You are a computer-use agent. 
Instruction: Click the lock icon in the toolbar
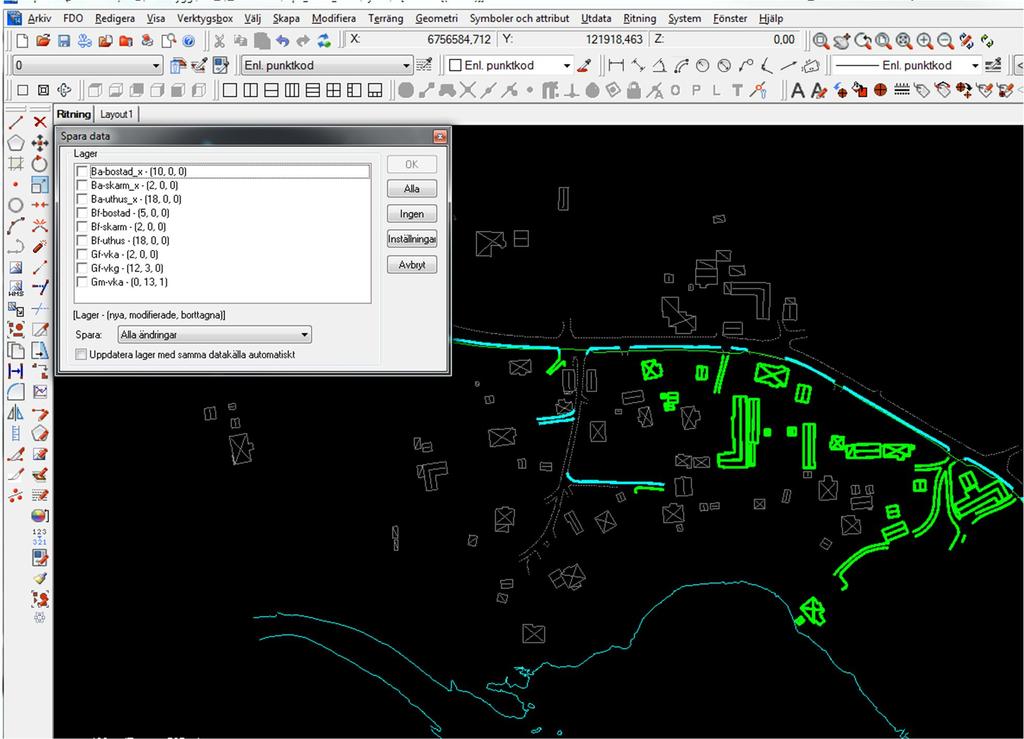pos(633,90)
